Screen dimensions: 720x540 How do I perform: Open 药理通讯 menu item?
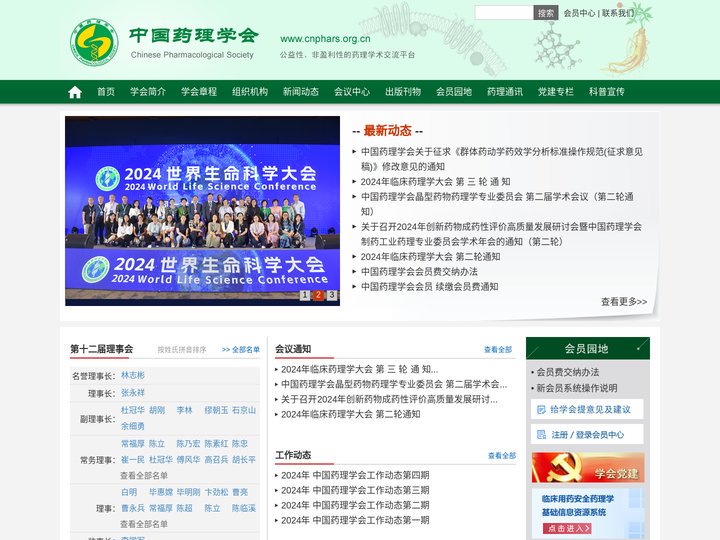click(505, 91)
